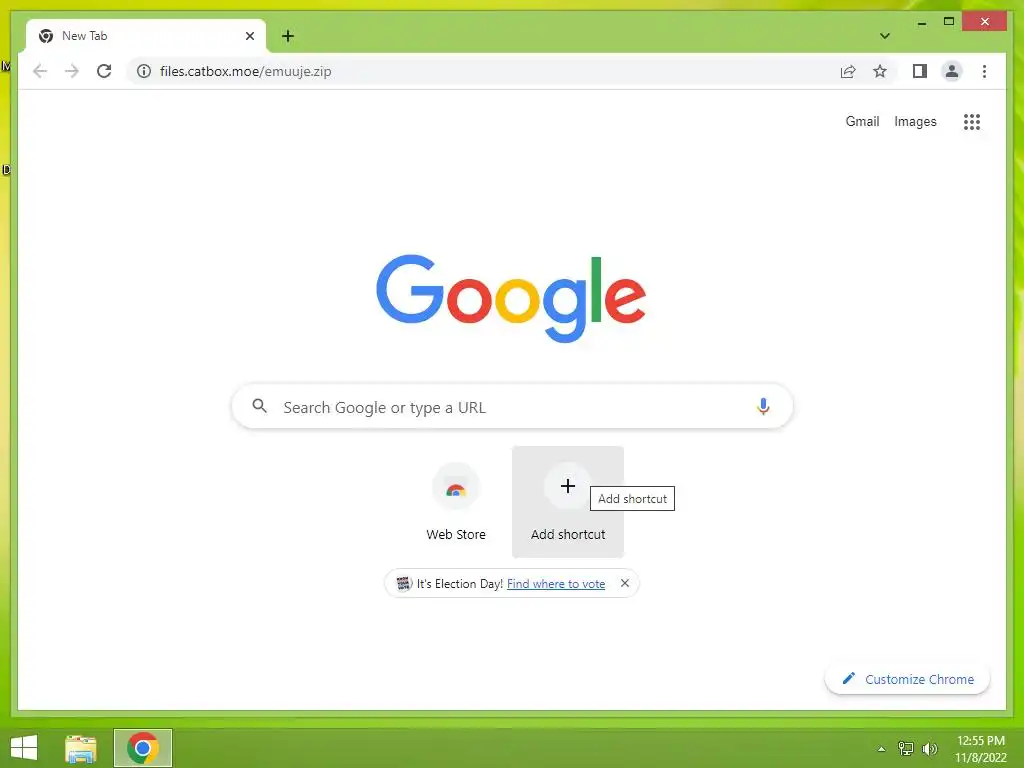This screenshot has height=768, width=1024.
Task: Open Google Images link
Action: point(915,121)
